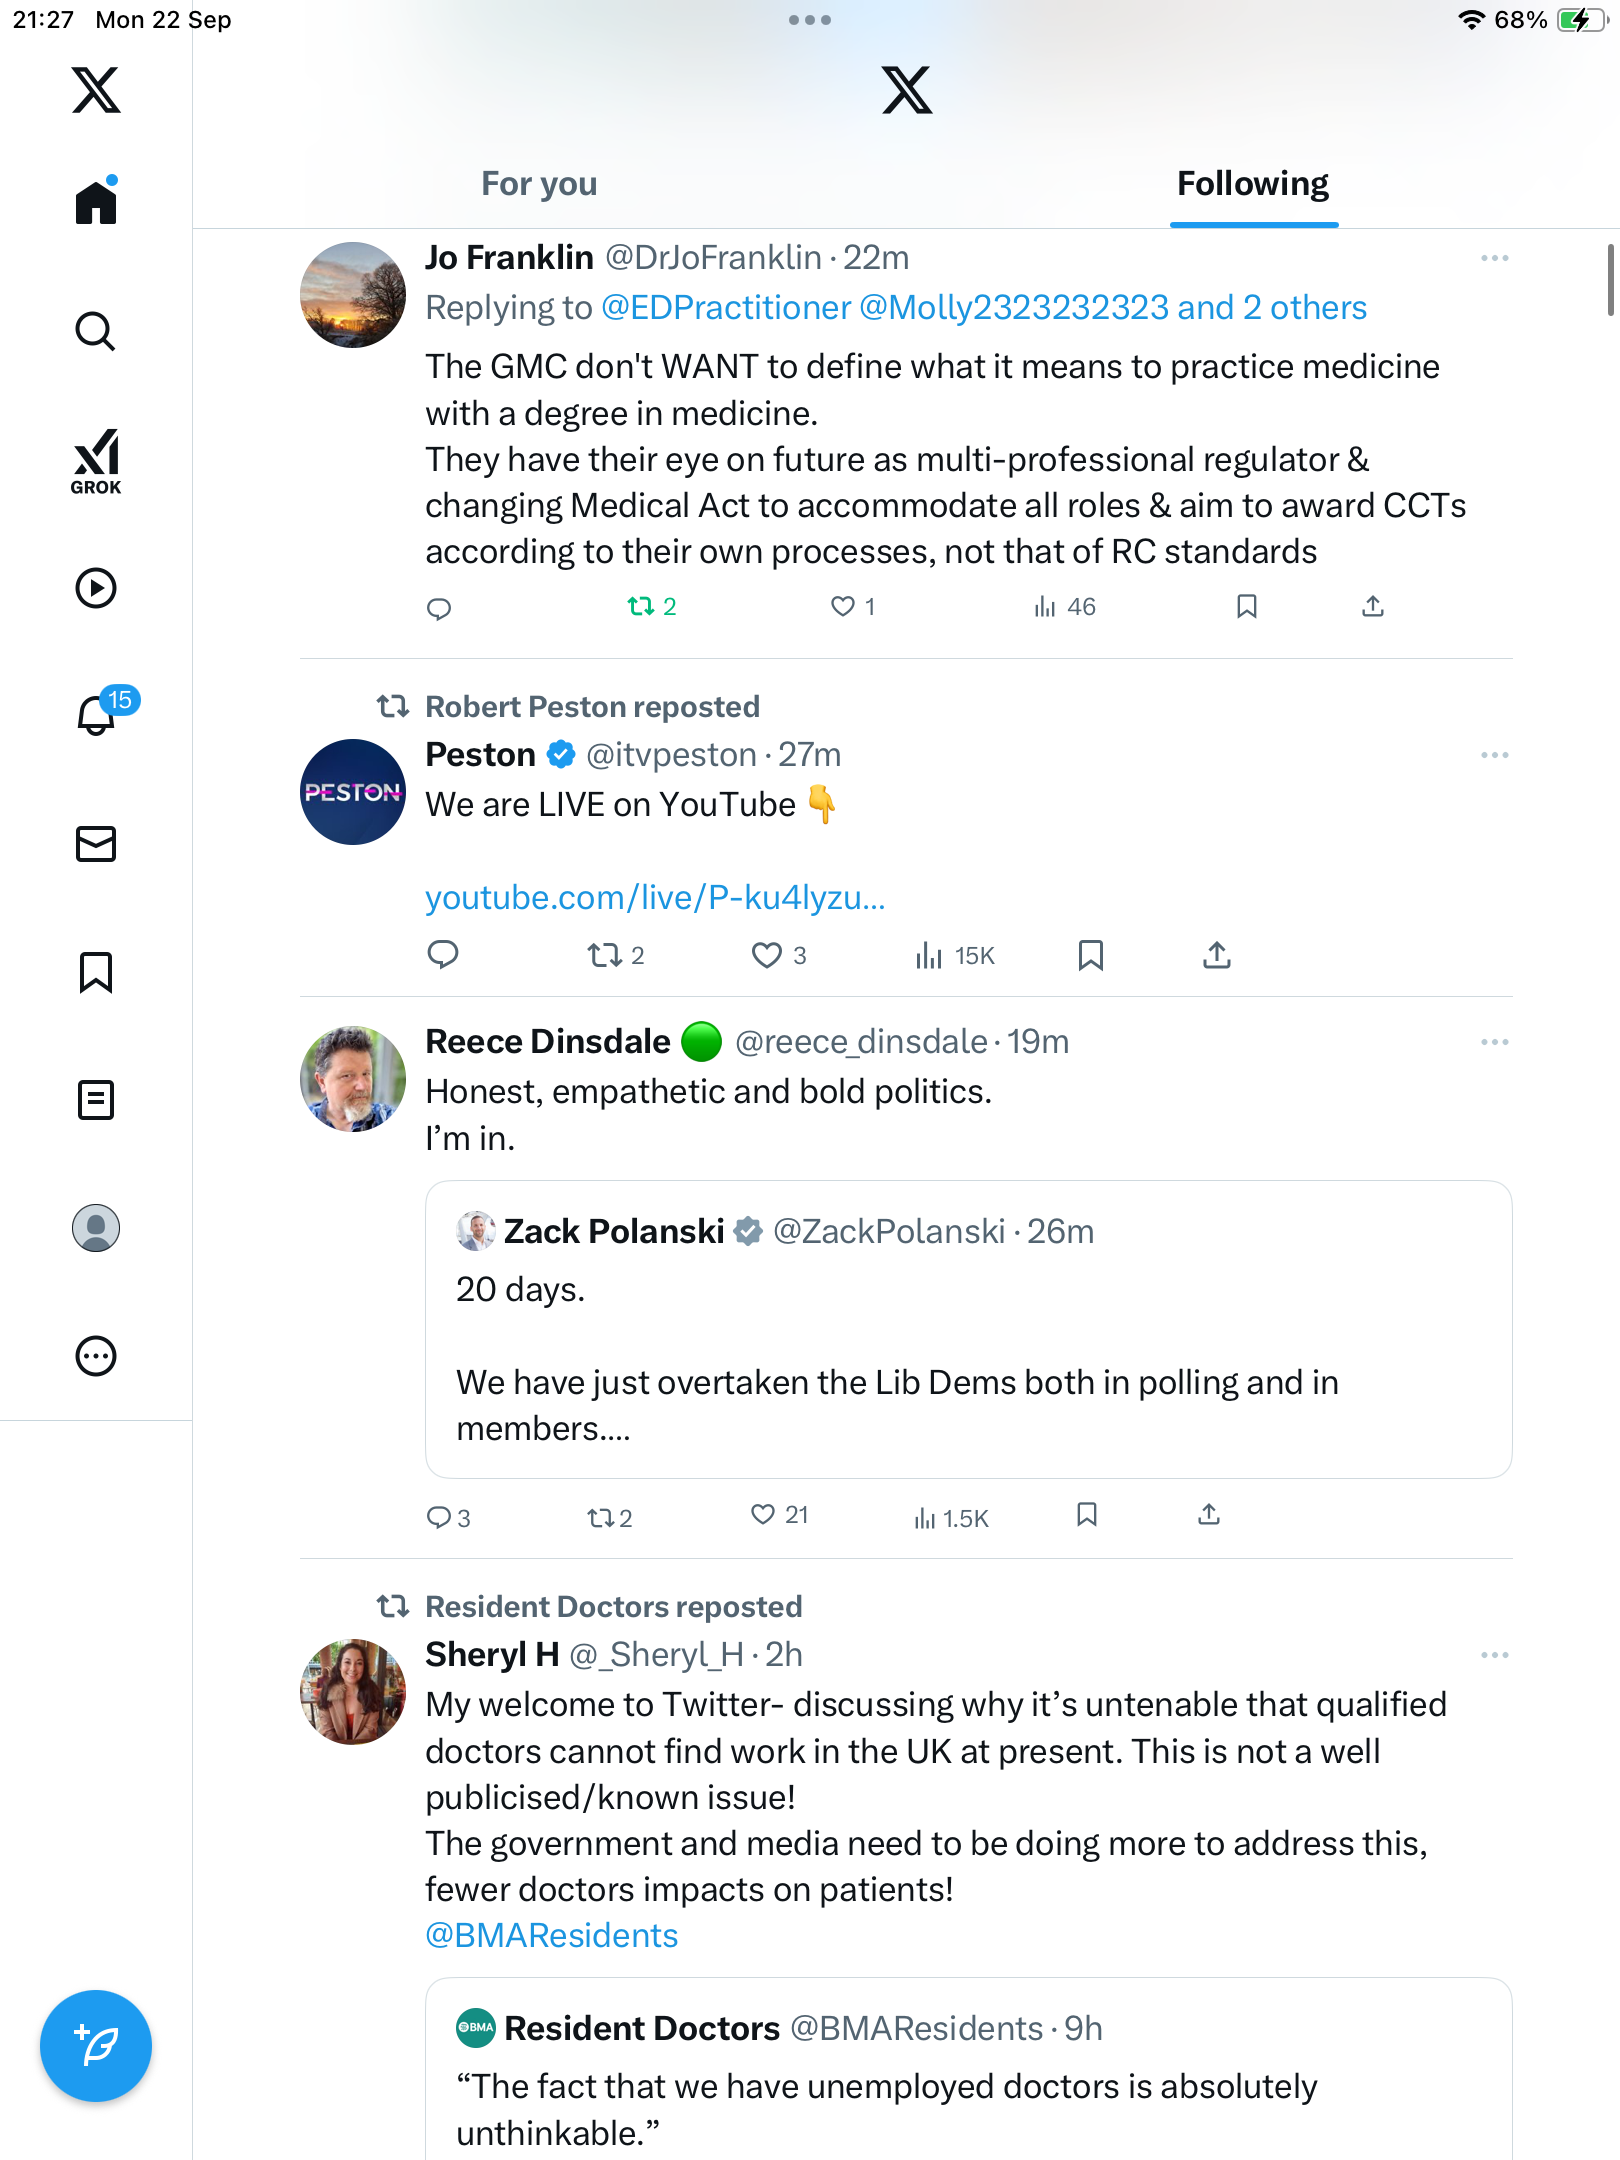Switch to the For you tab
The height and width of the screenshot is (2160, 1620).
[x=539, y=184]
